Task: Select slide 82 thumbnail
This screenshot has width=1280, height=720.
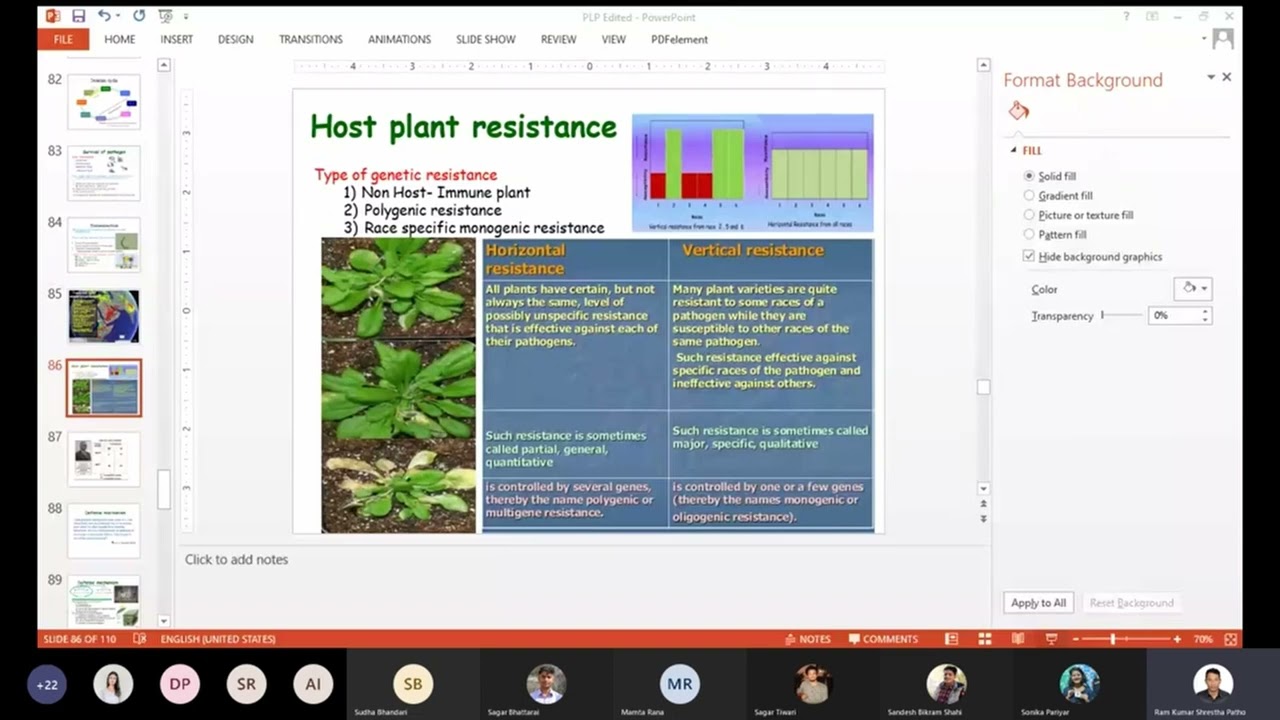Action: [104, 101]
